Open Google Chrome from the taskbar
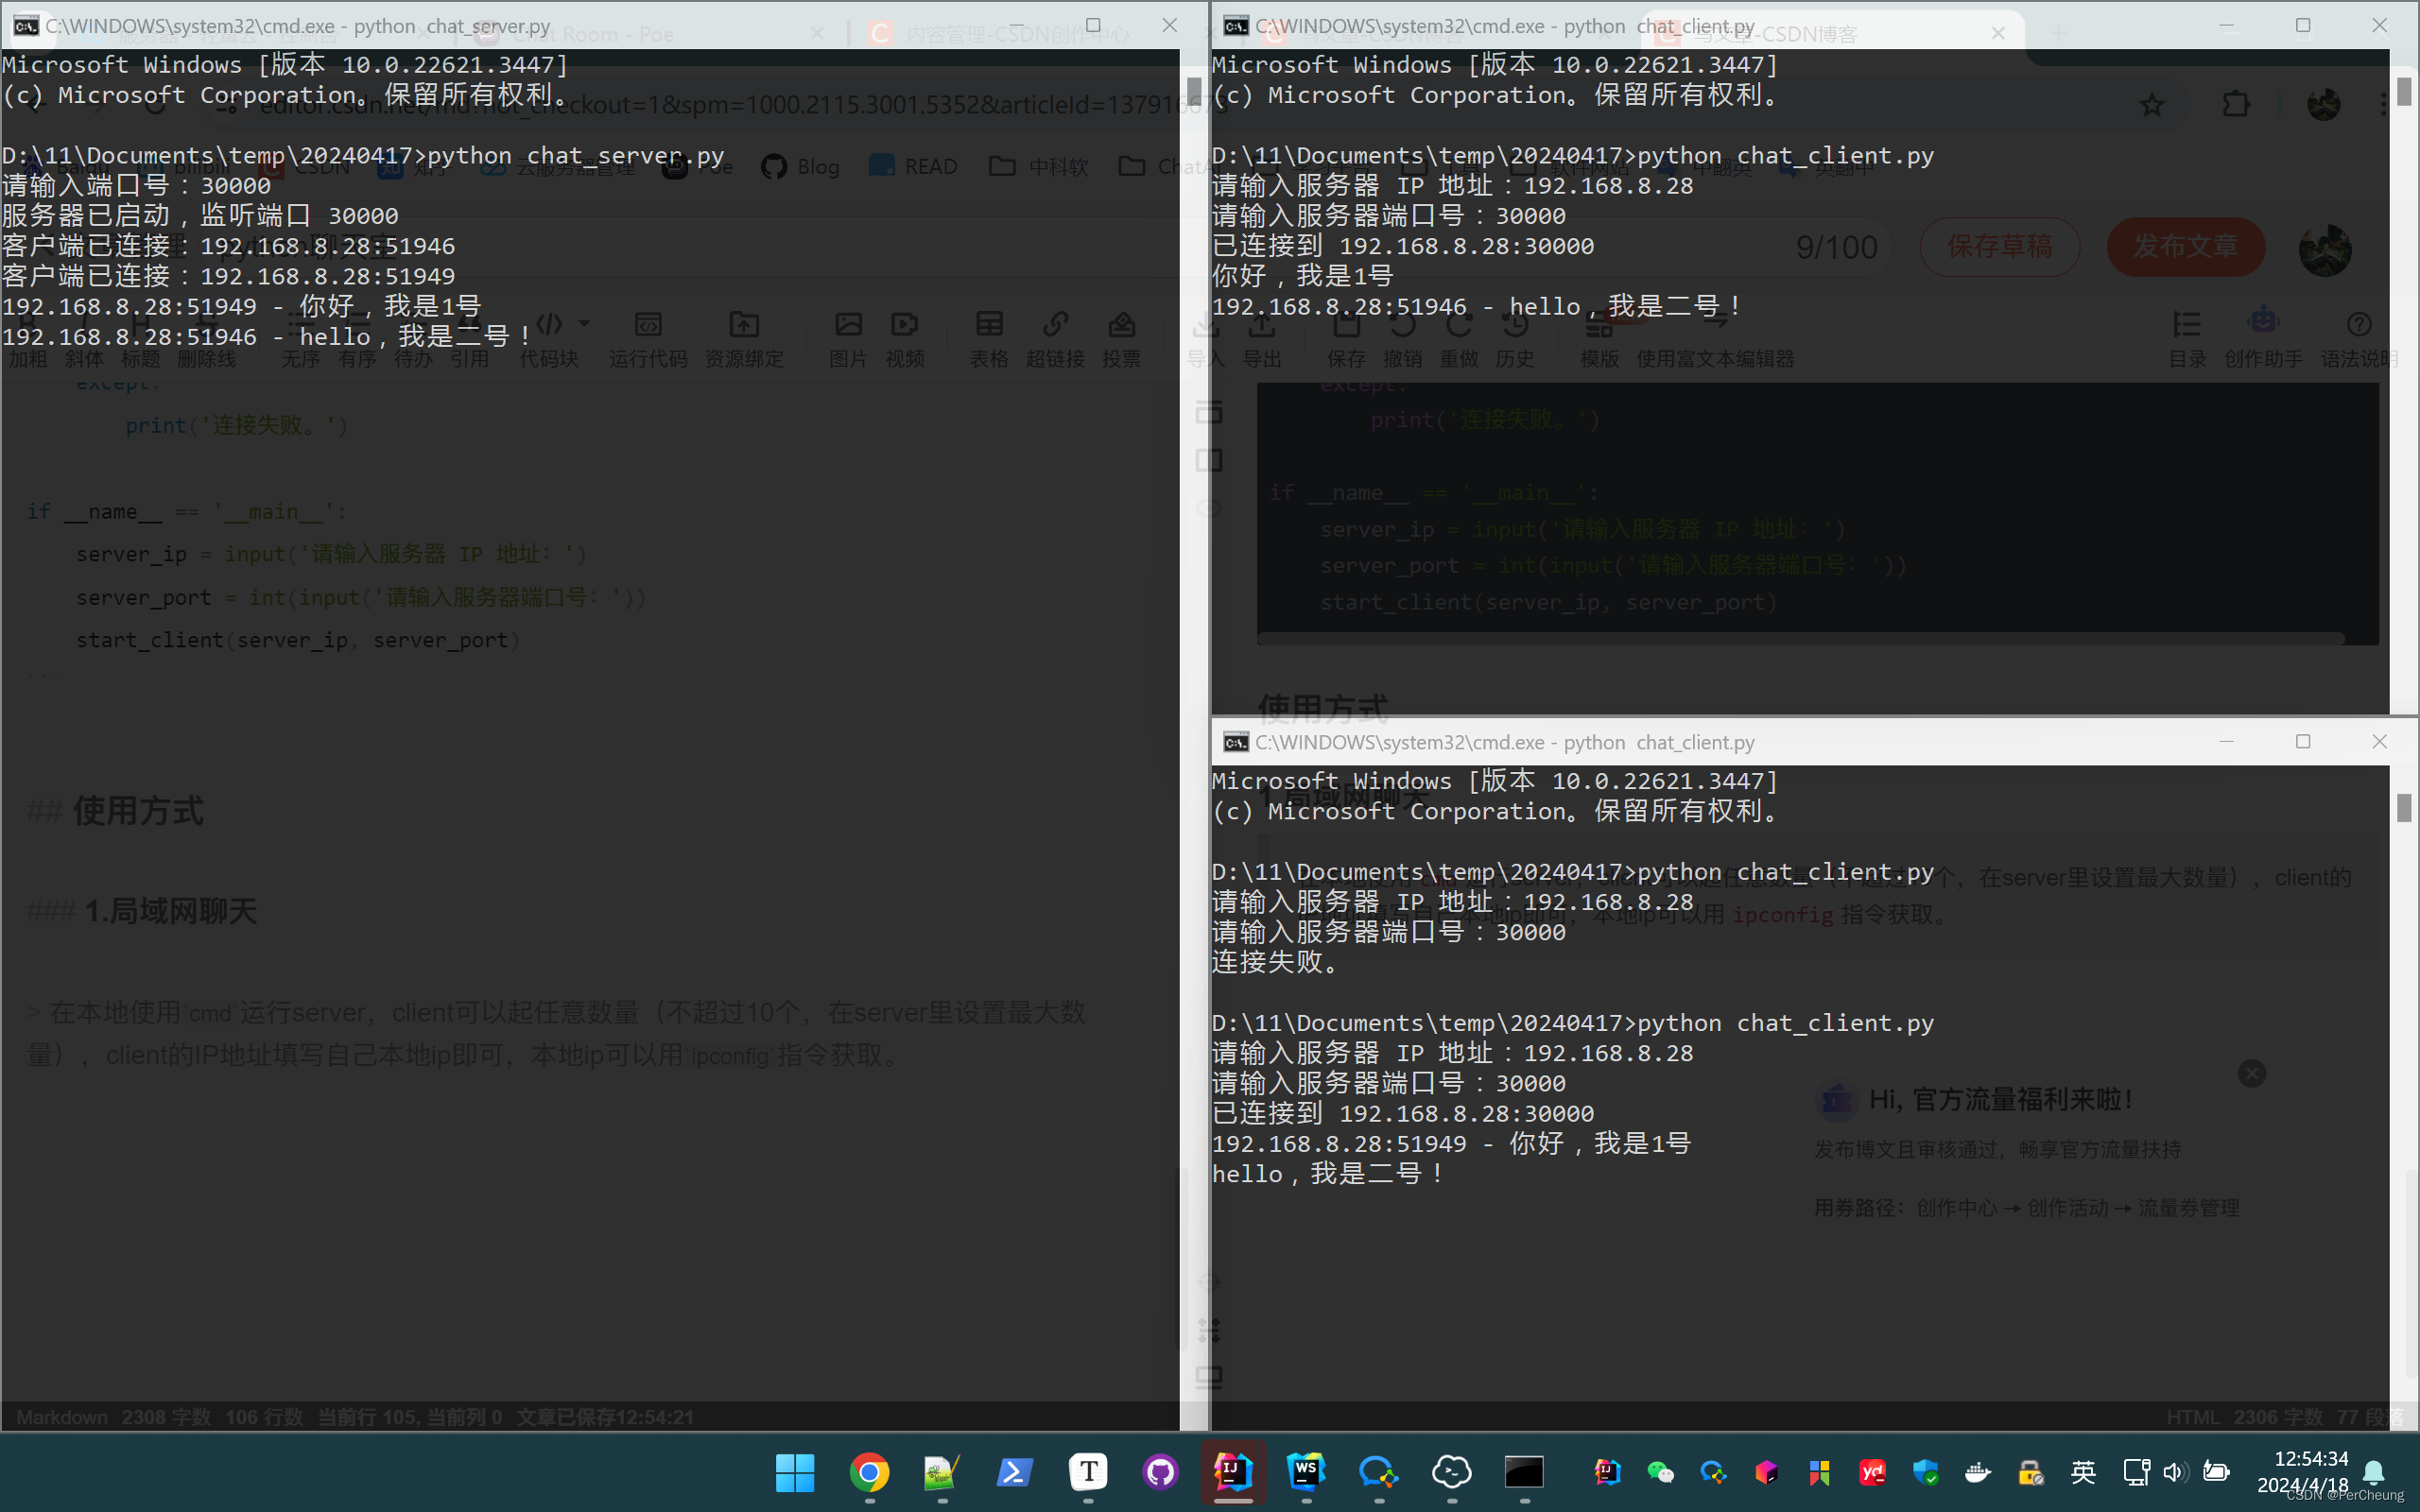This screenshot has width=2420, height=1512. point(869,1472)
